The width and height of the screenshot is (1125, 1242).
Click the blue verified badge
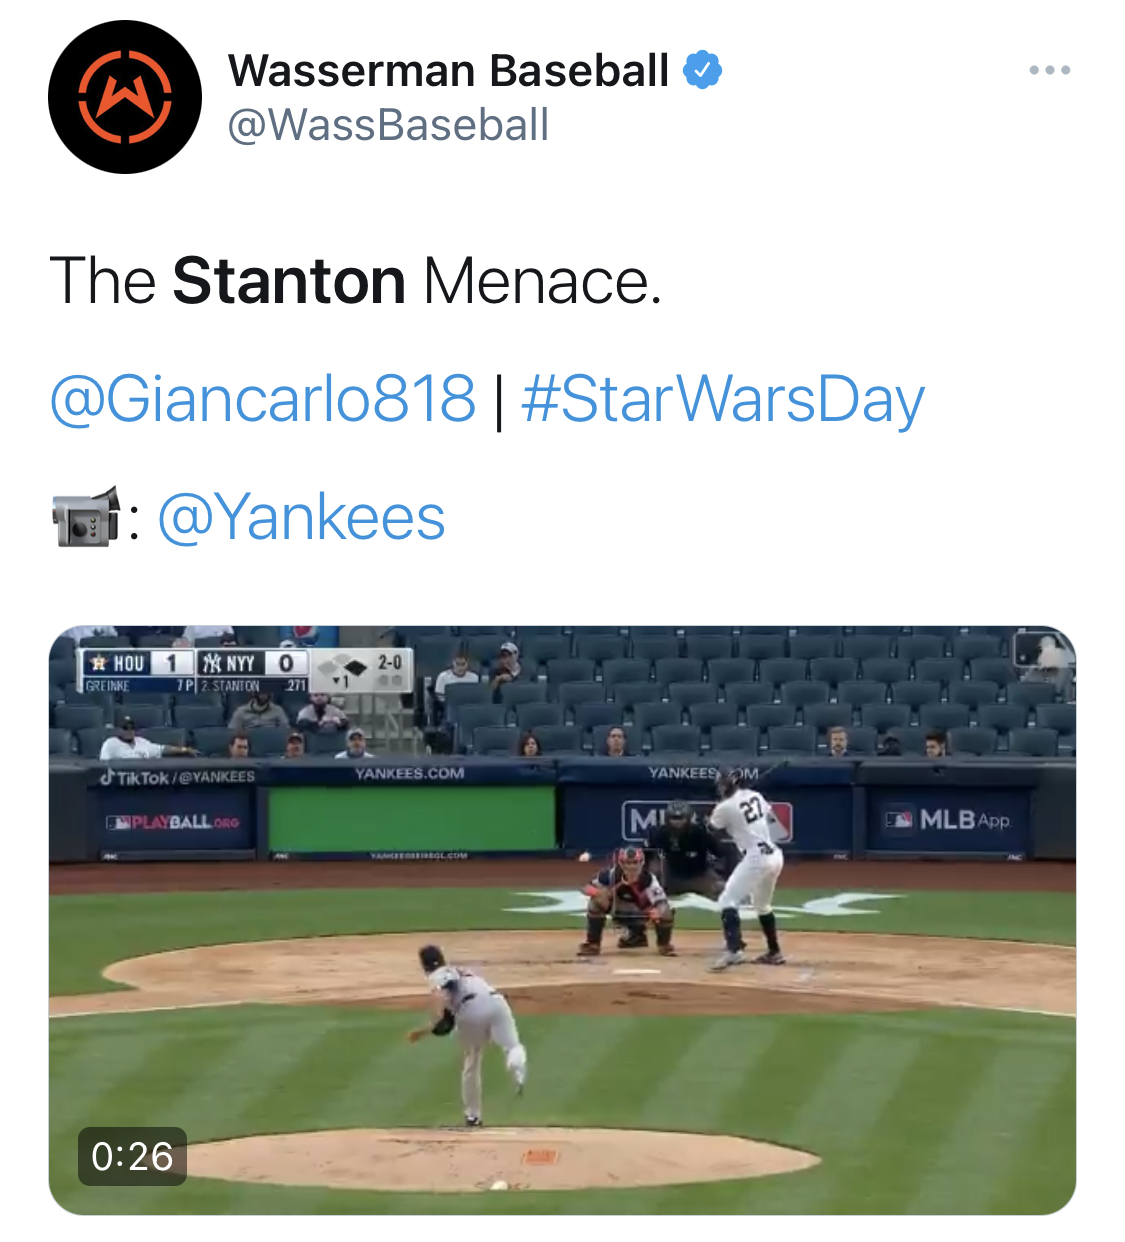[702, 70]
